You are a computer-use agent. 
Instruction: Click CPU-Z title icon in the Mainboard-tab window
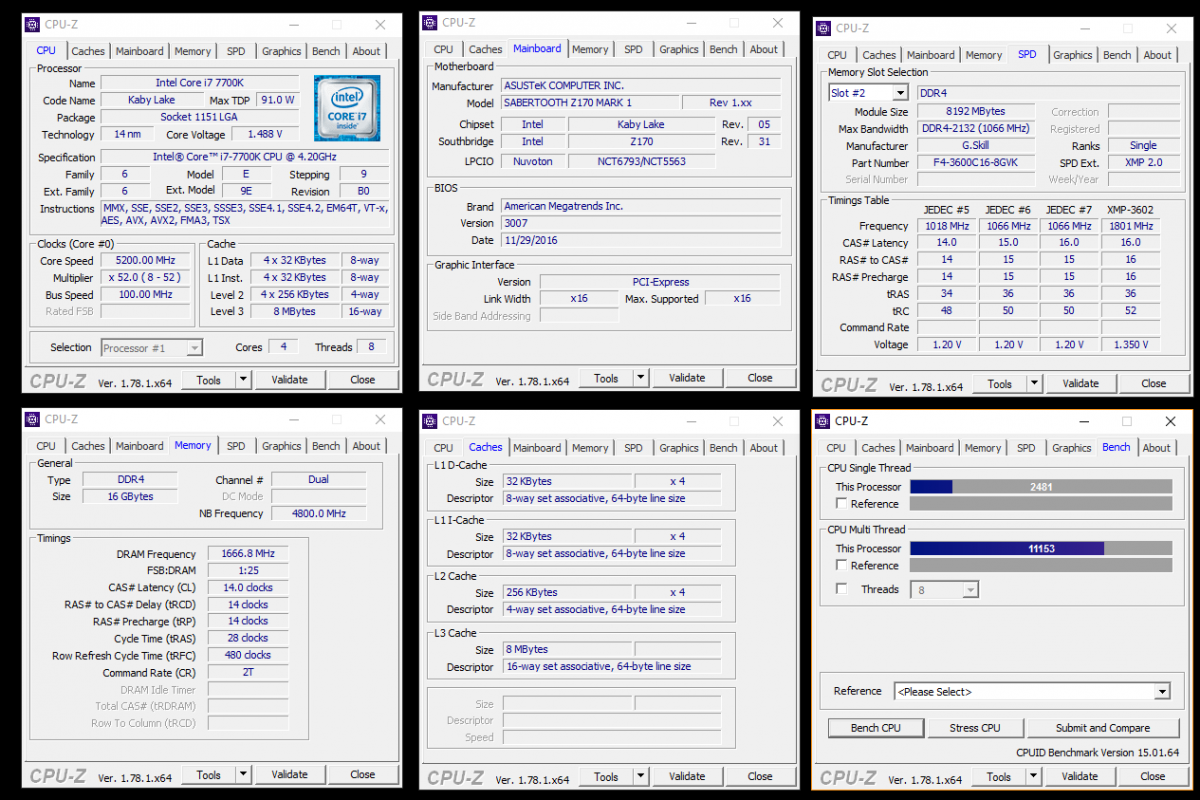point(430,22)
